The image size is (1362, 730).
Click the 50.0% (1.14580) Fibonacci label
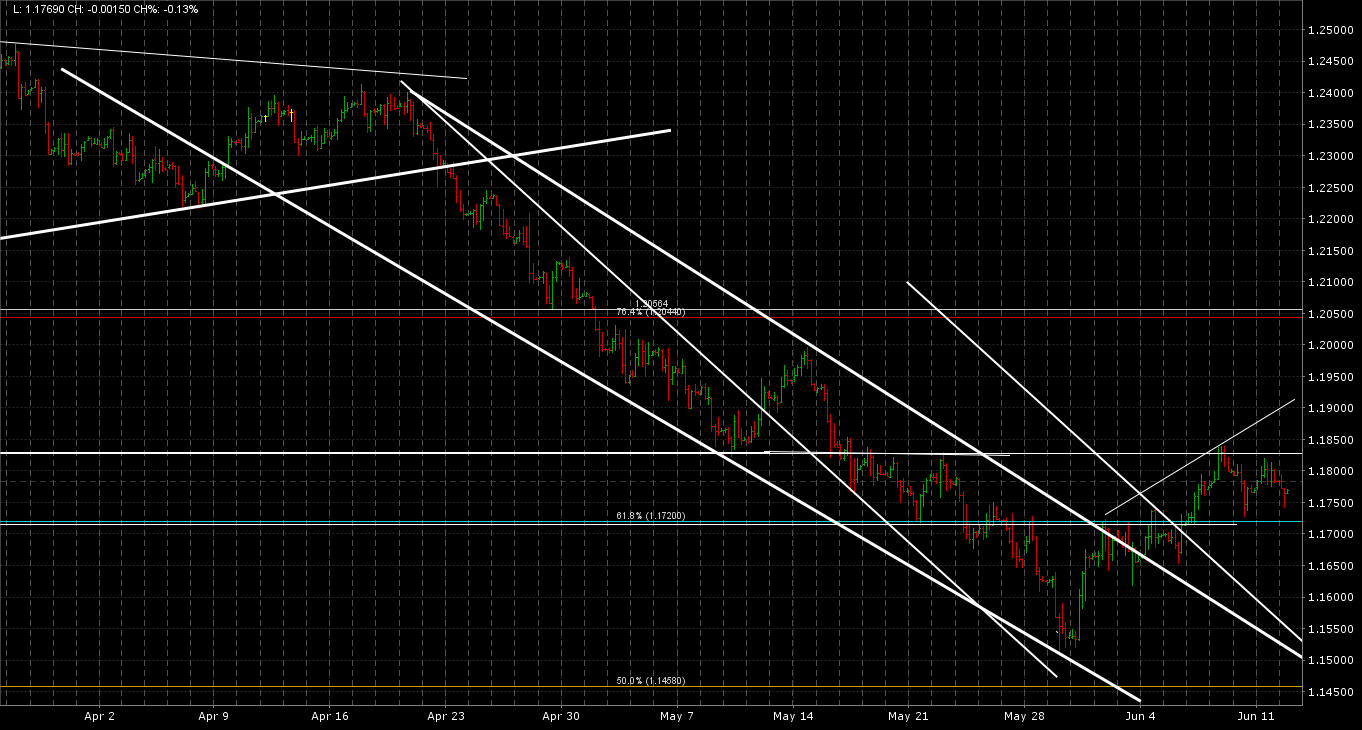point(650,681)
